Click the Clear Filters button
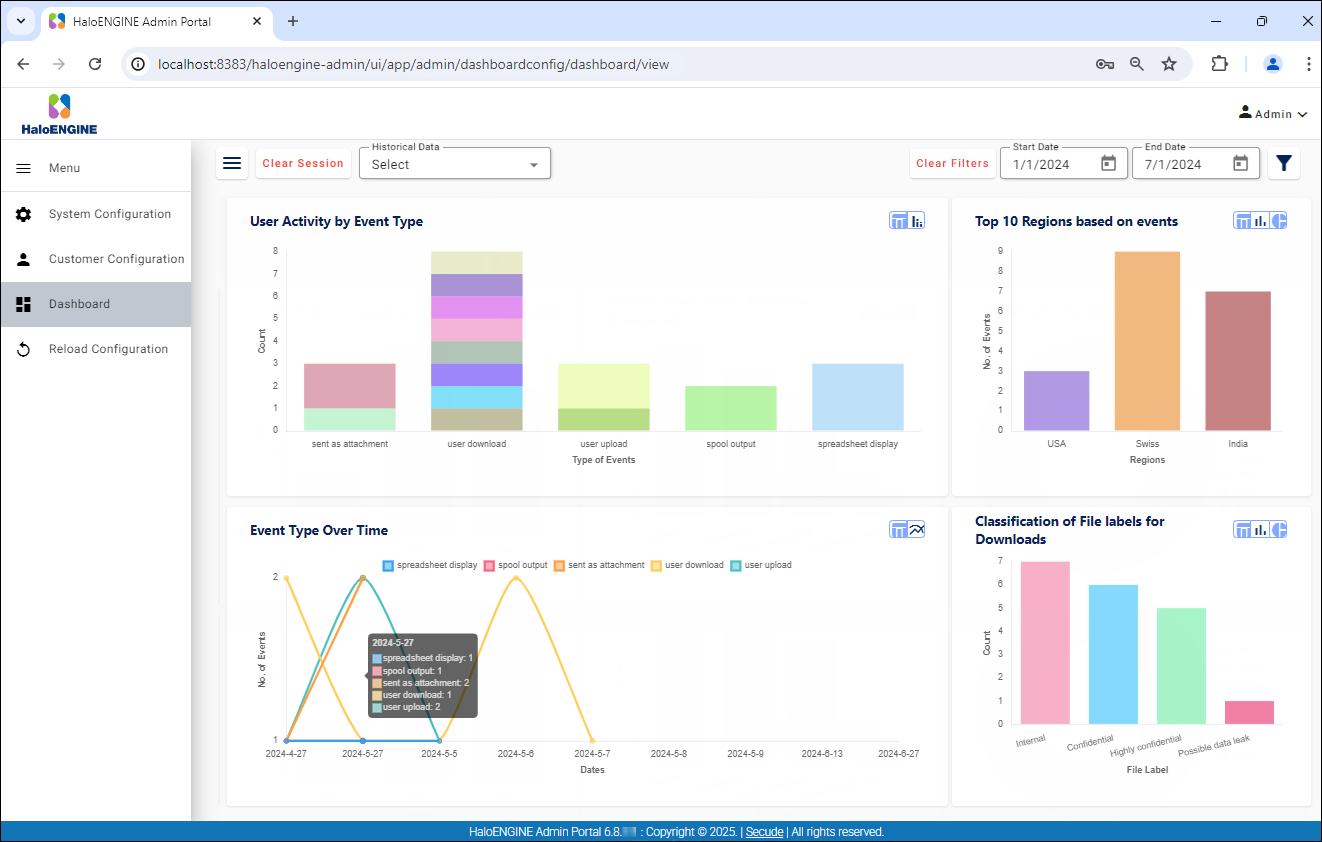 coord(952,163)
